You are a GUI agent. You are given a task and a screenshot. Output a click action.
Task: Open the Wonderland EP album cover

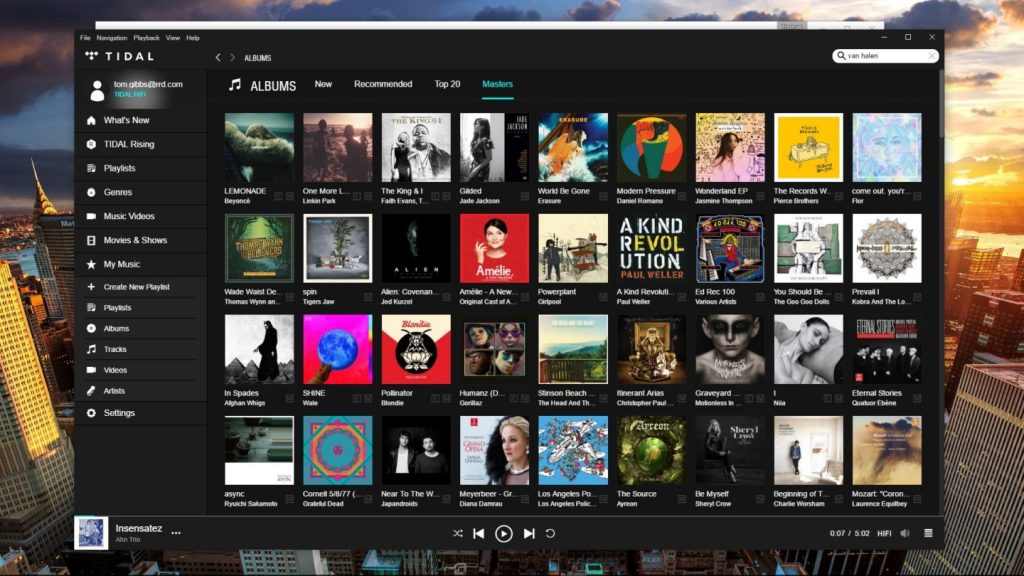click(x=729, y=148)
